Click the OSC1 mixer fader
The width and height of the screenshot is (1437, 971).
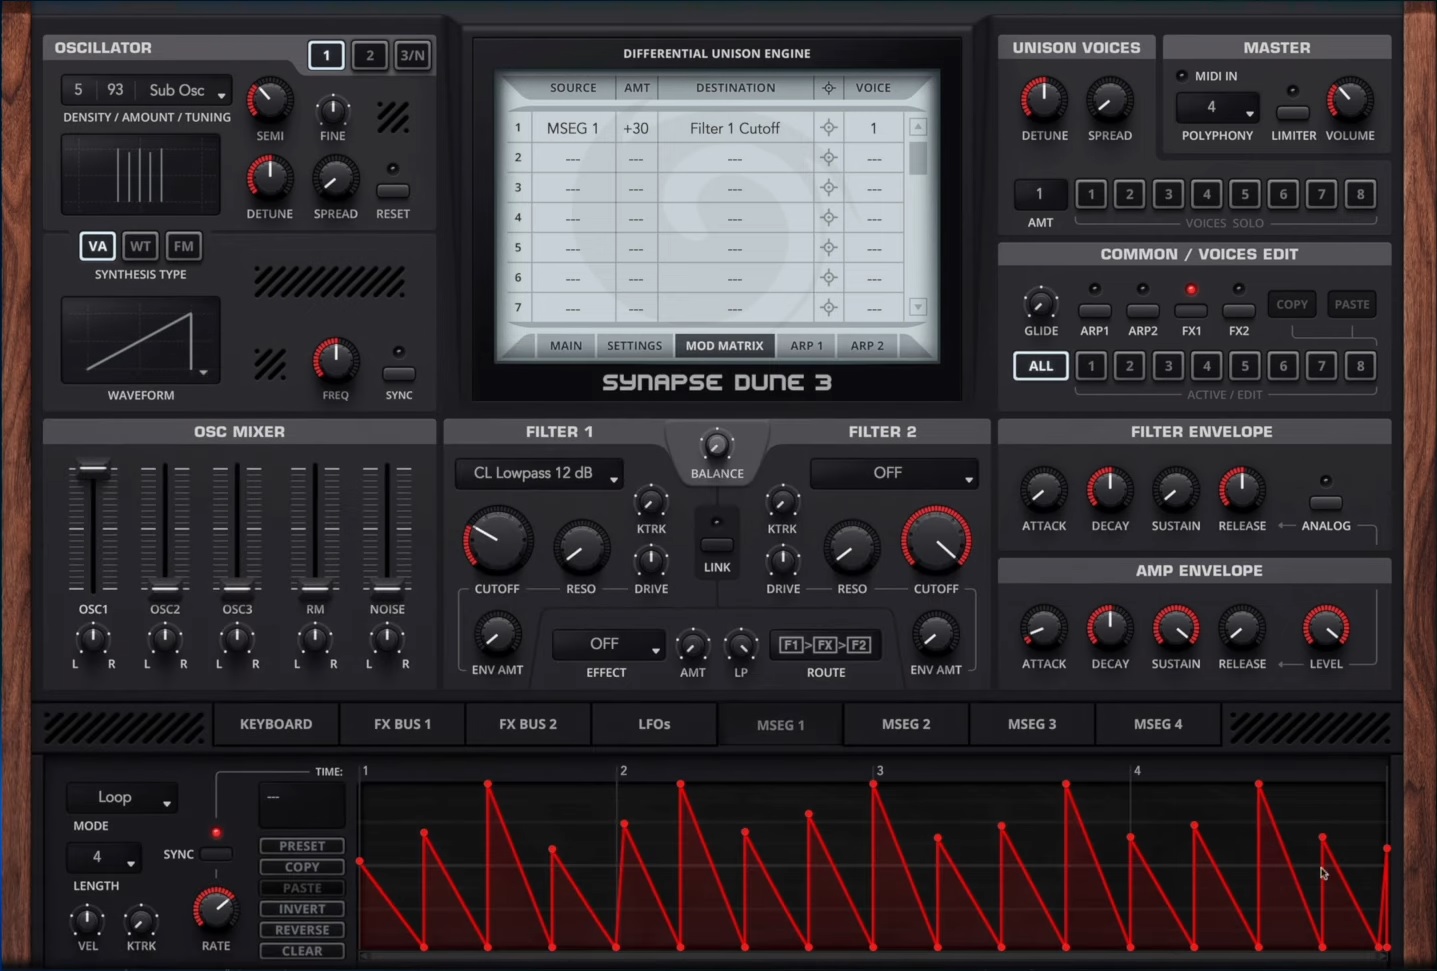point(93,468)
